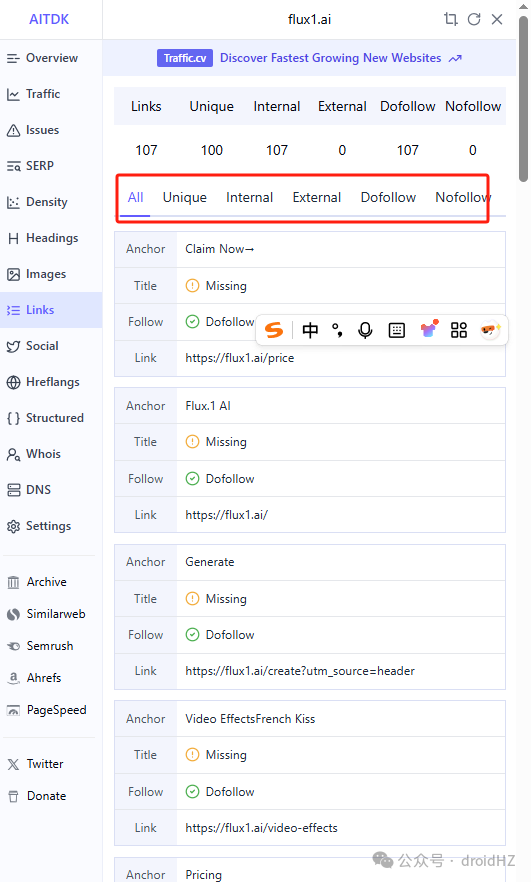531x882 pixels.
Task: Click the refresh icon next to flux1.ai
Action: (474, 19)
